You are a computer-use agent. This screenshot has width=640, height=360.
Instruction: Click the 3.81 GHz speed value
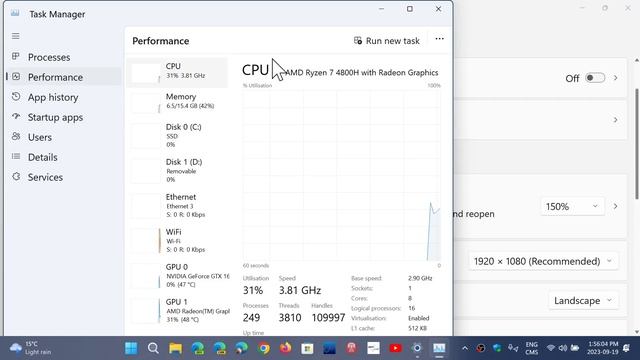click(x=300, y=290)
